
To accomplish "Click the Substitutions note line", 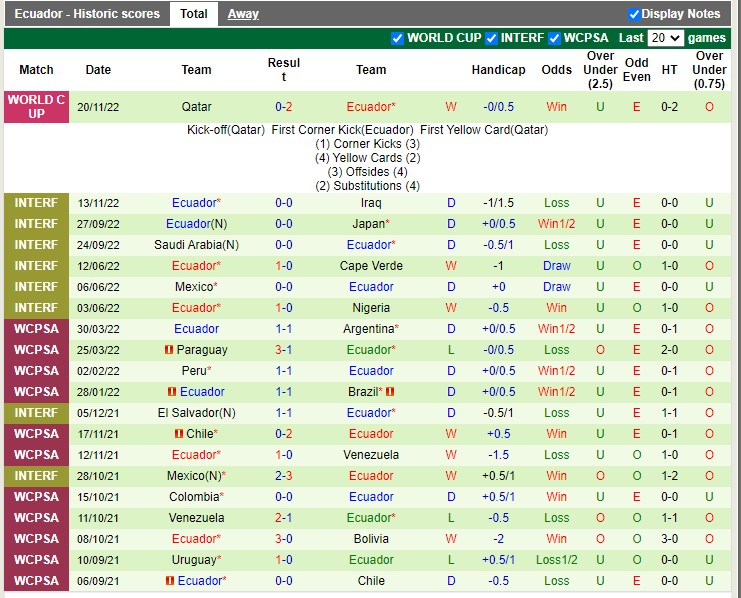I will [367, 186].
